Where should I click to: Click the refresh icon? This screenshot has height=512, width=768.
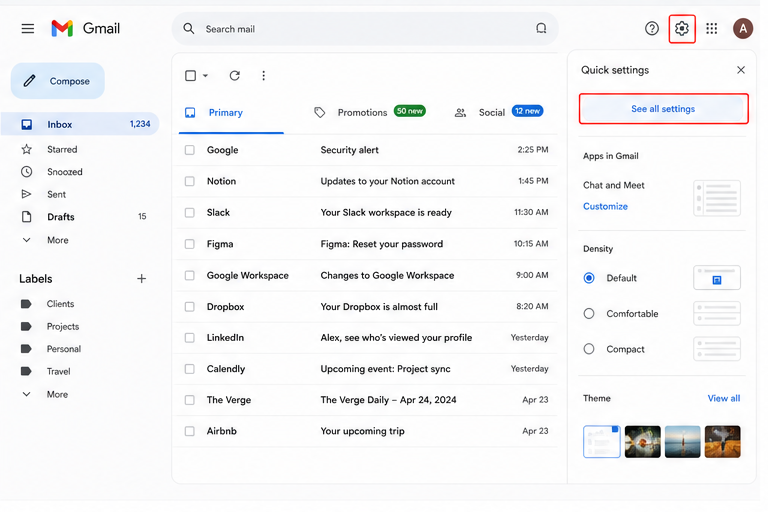(x=235, y=75)
